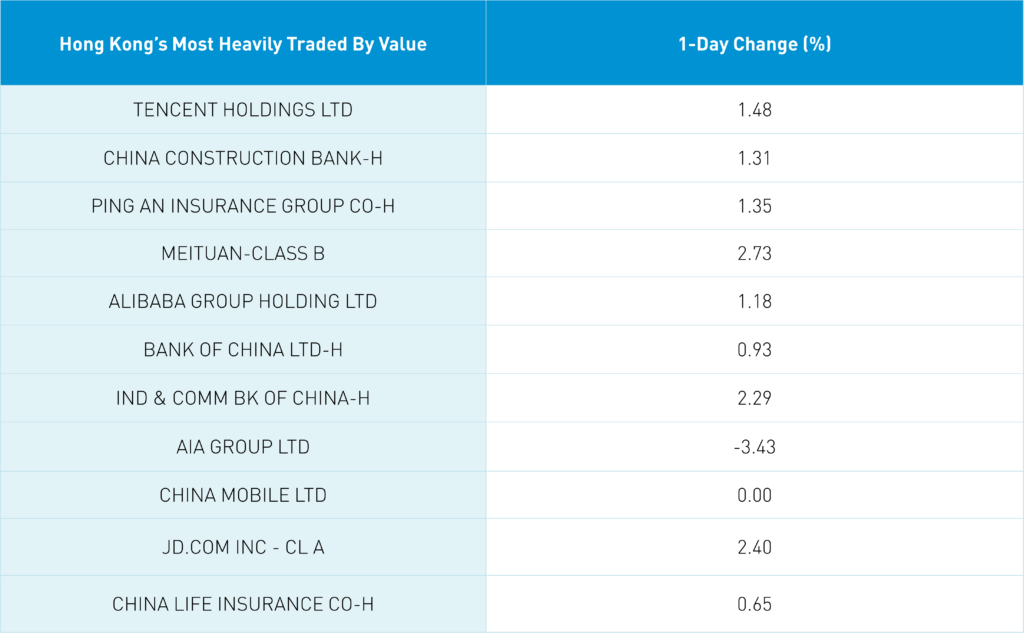Click PING AN INSURANCE GROUP CO-H
1024x633 pixels.
tap(243, 206)
